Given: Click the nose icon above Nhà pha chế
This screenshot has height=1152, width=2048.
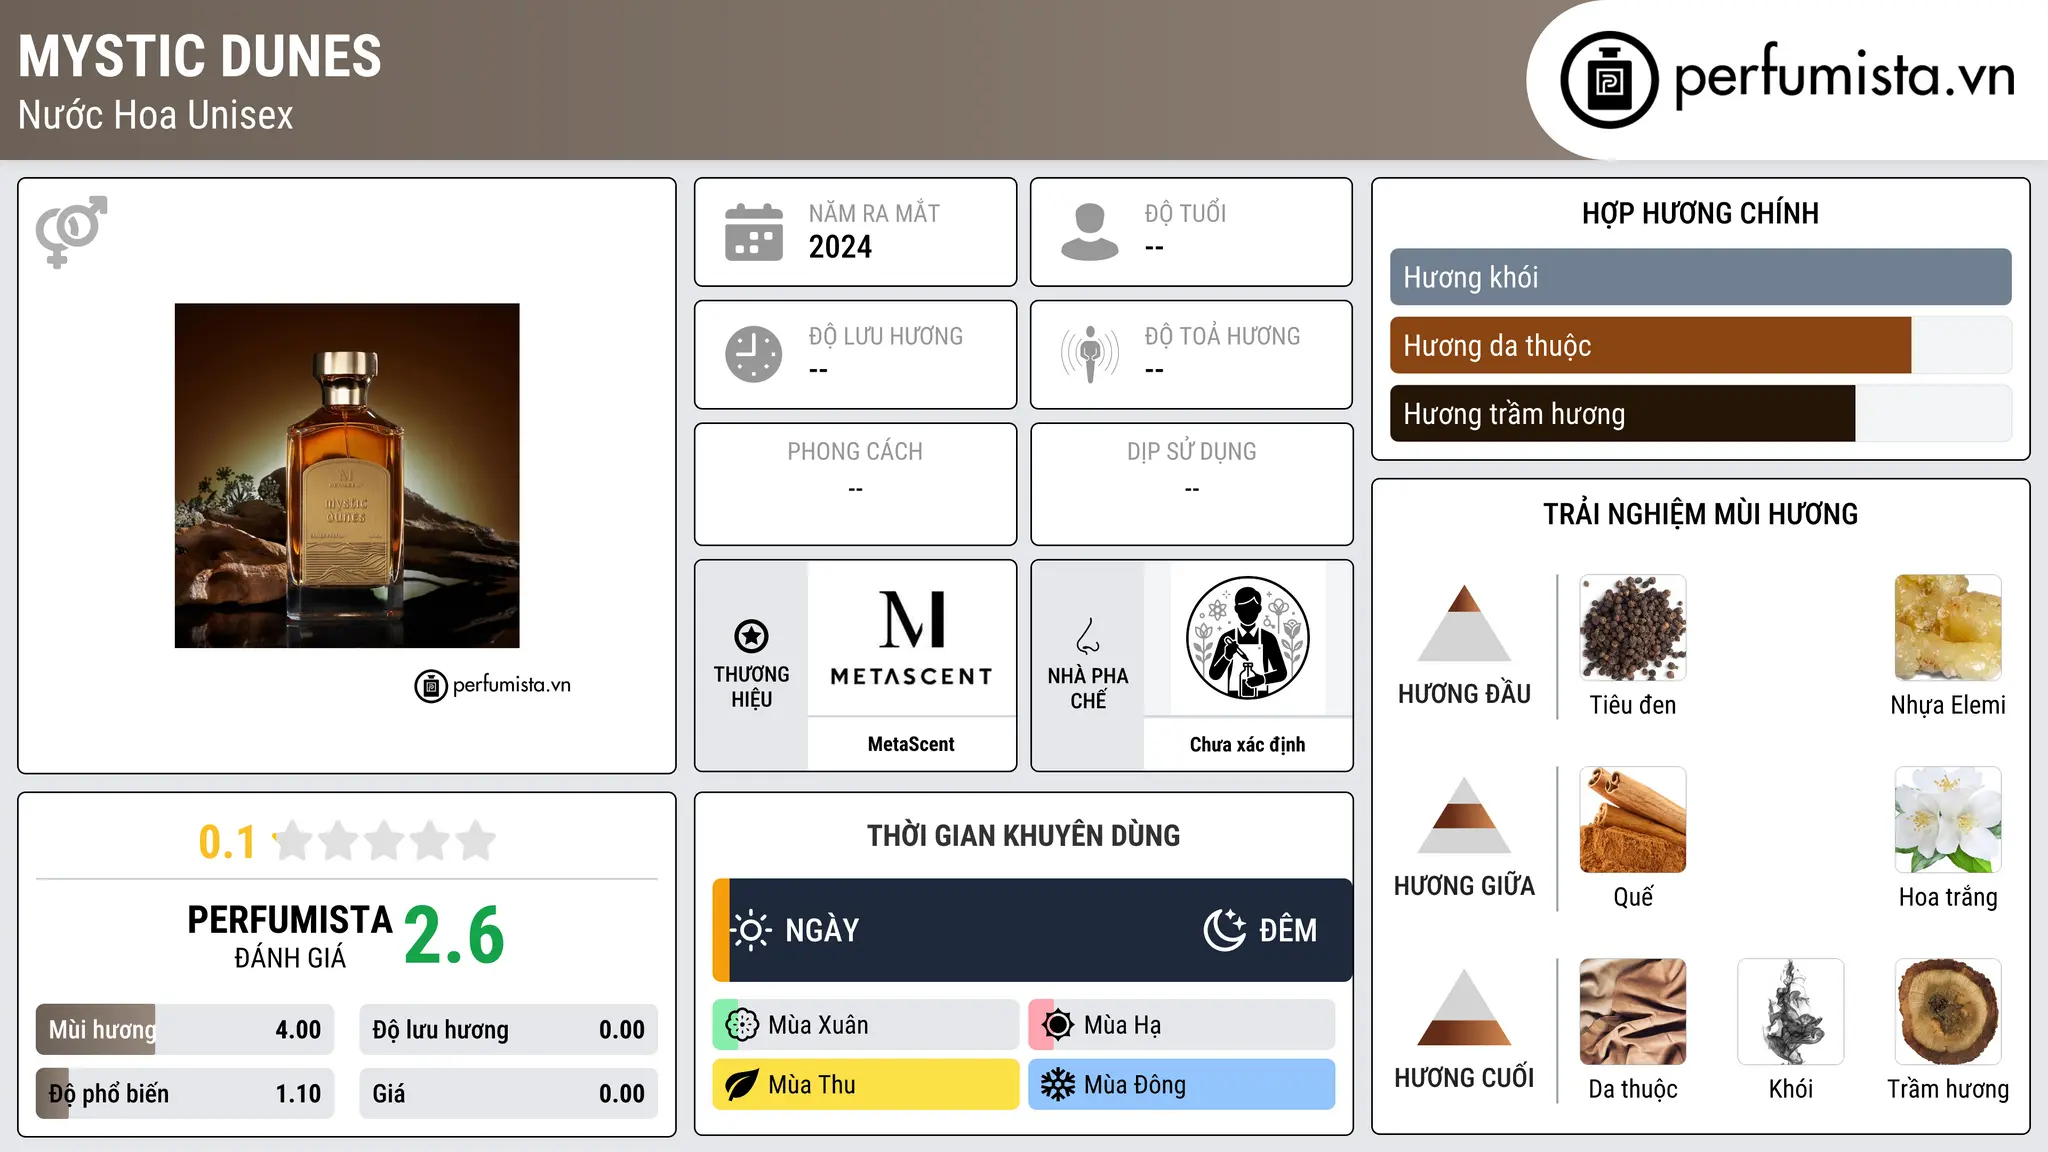Looking at the screenshot, I should click(1088, 636).
